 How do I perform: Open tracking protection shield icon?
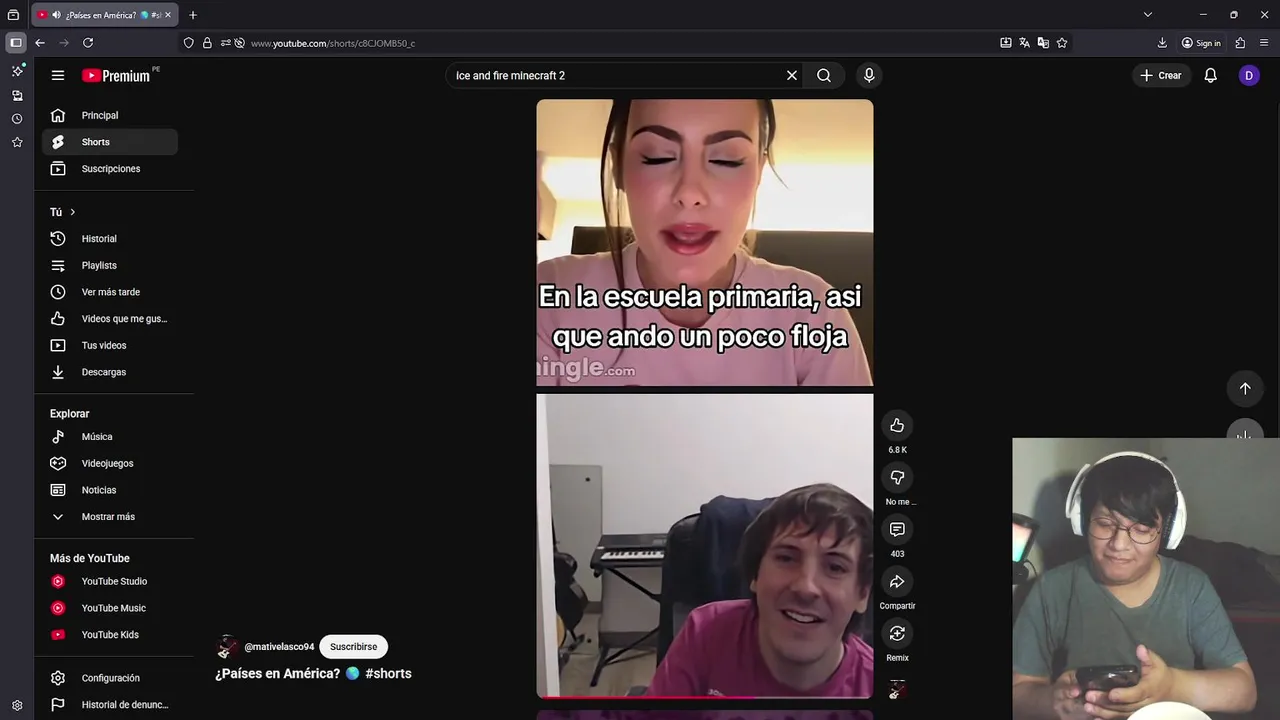[x=189, y=43]
